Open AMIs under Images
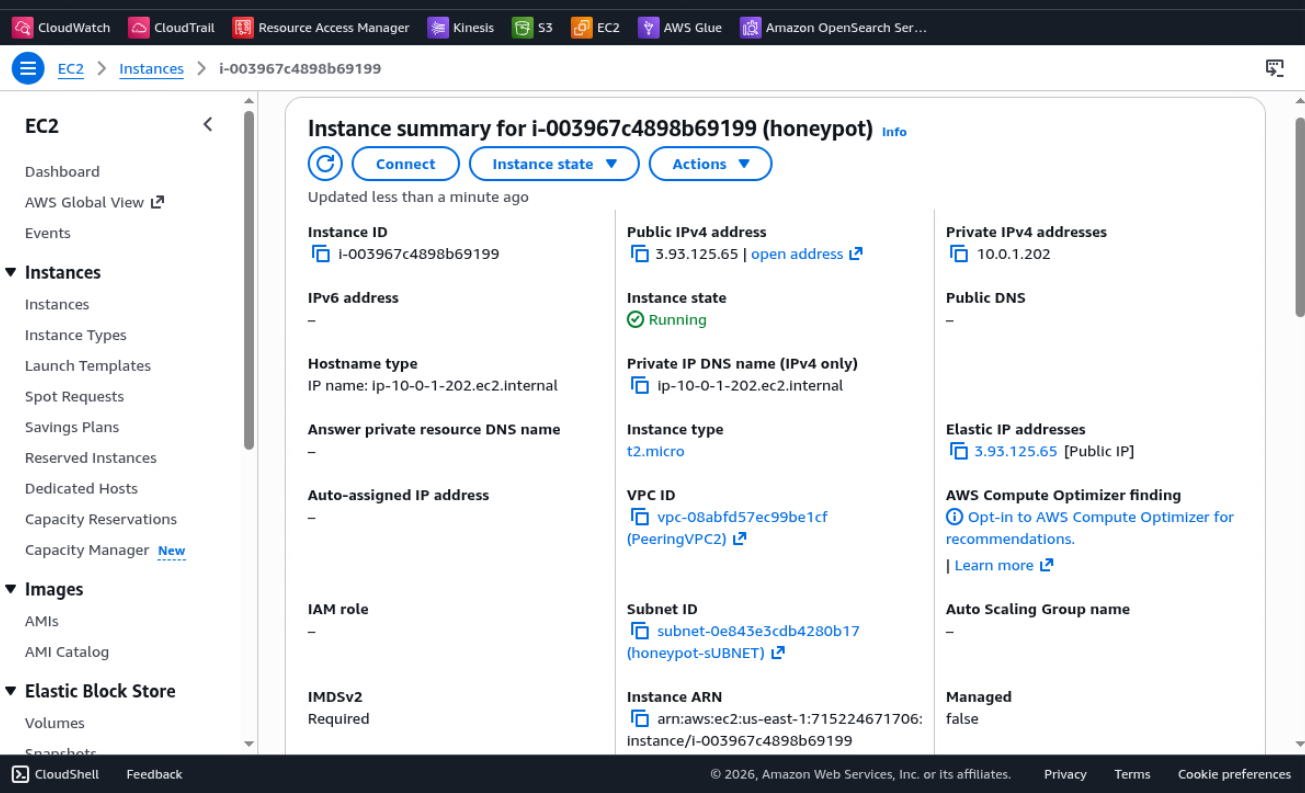Screen dimensions: 1305x793 [x=42, y=621]
